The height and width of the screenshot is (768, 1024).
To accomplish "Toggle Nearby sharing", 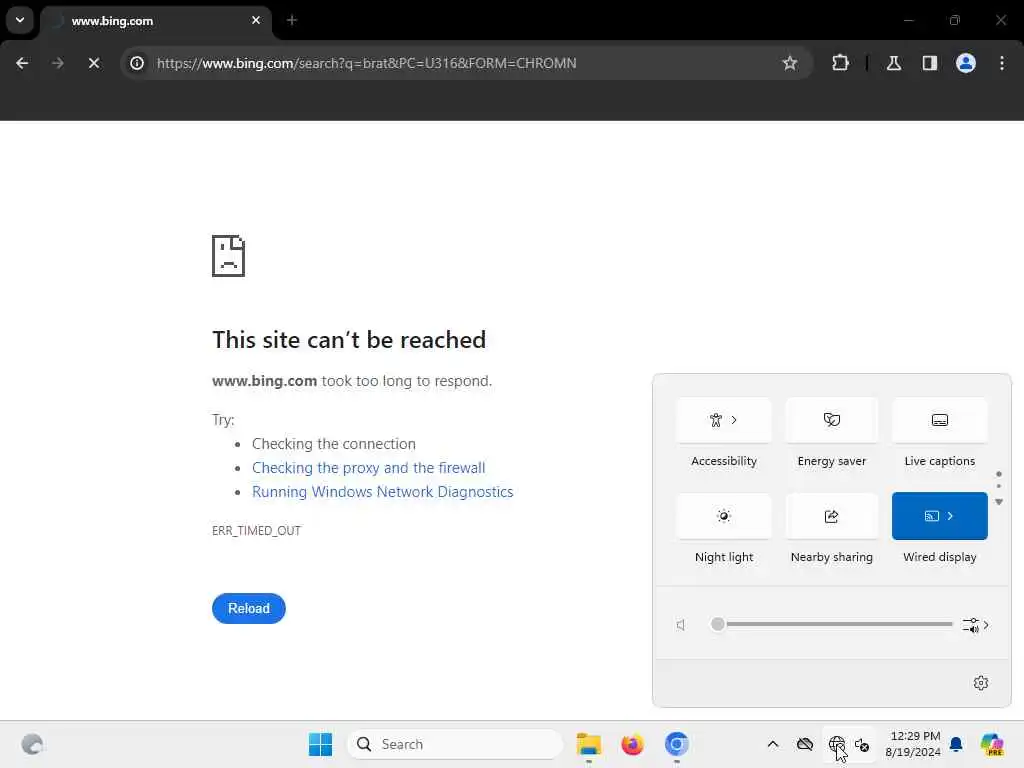I will (831, 516).
